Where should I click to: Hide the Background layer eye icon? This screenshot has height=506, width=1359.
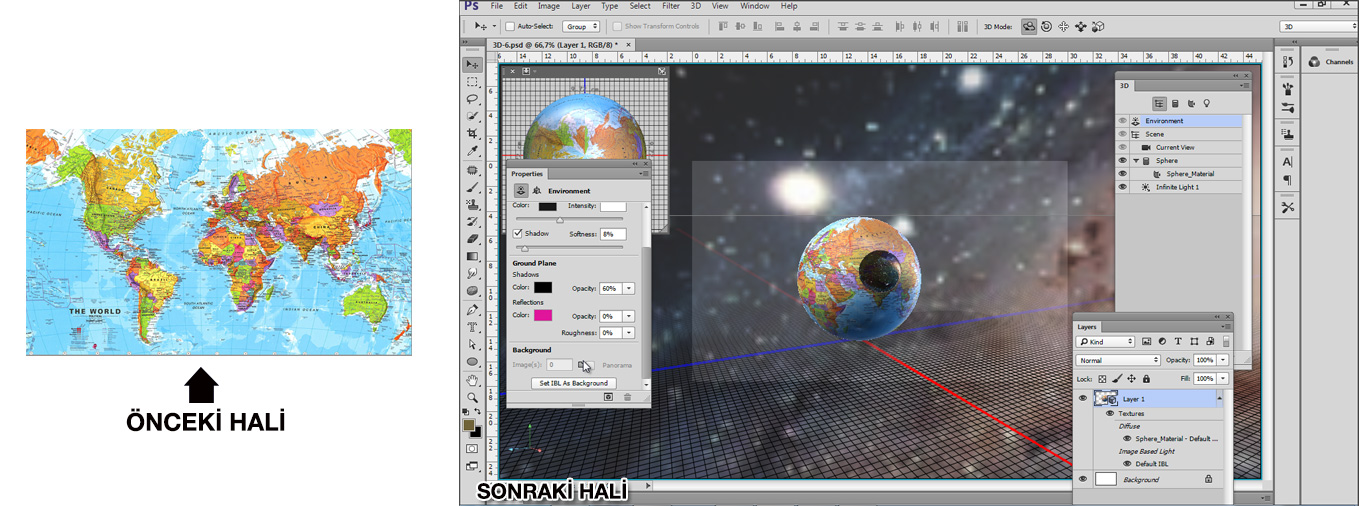point(1082,479)
